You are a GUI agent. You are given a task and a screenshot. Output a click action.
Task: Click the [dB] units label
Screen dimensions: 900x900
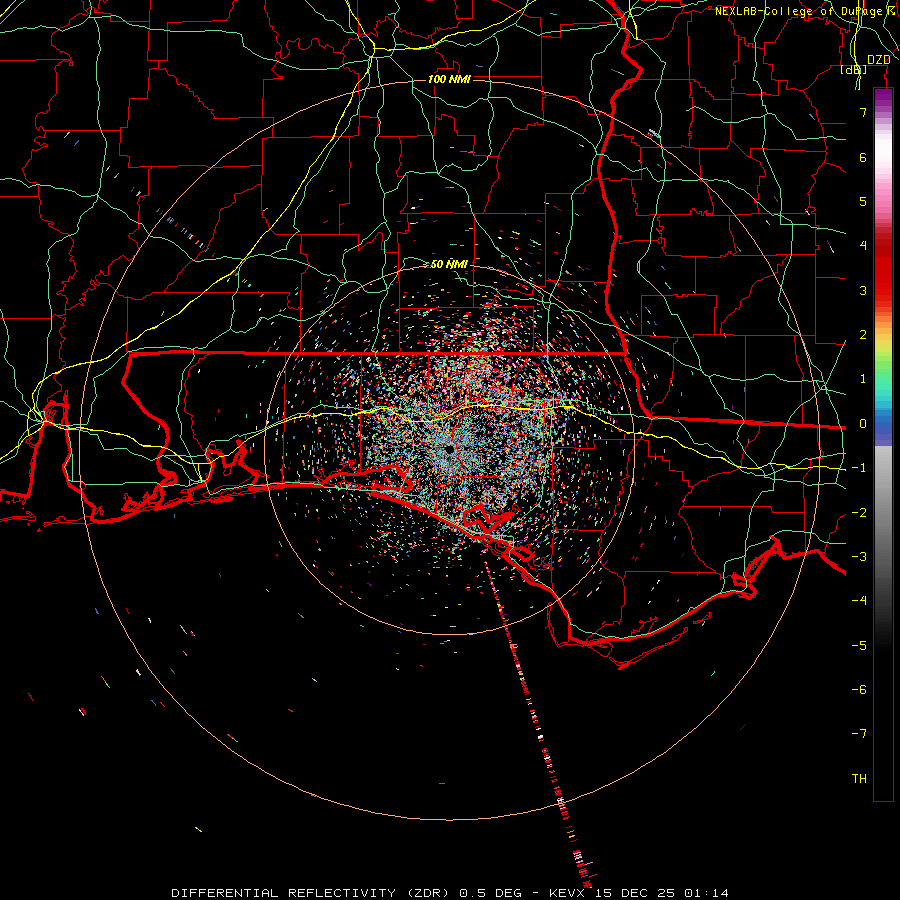(x=854, y=70)
